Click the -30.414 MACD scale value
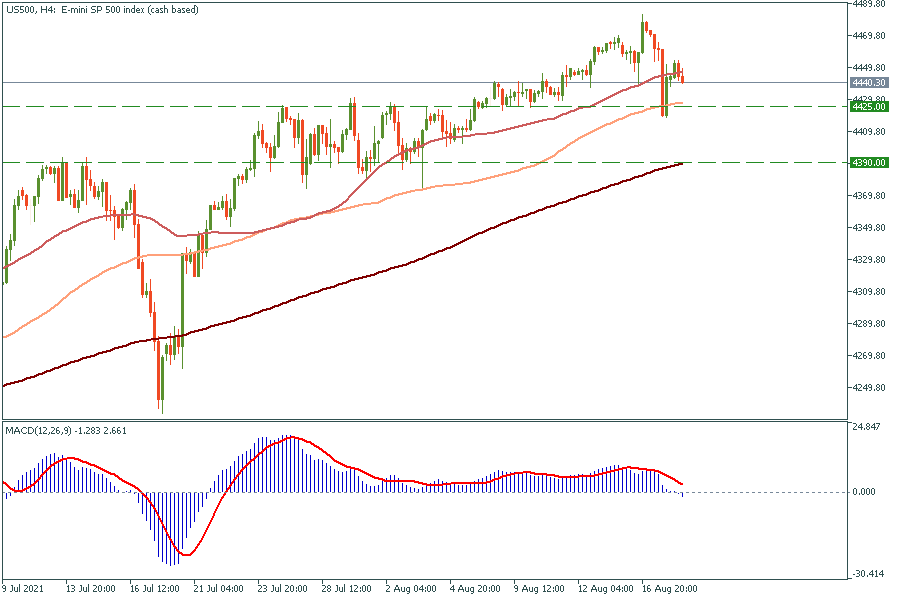 point(866,574)
